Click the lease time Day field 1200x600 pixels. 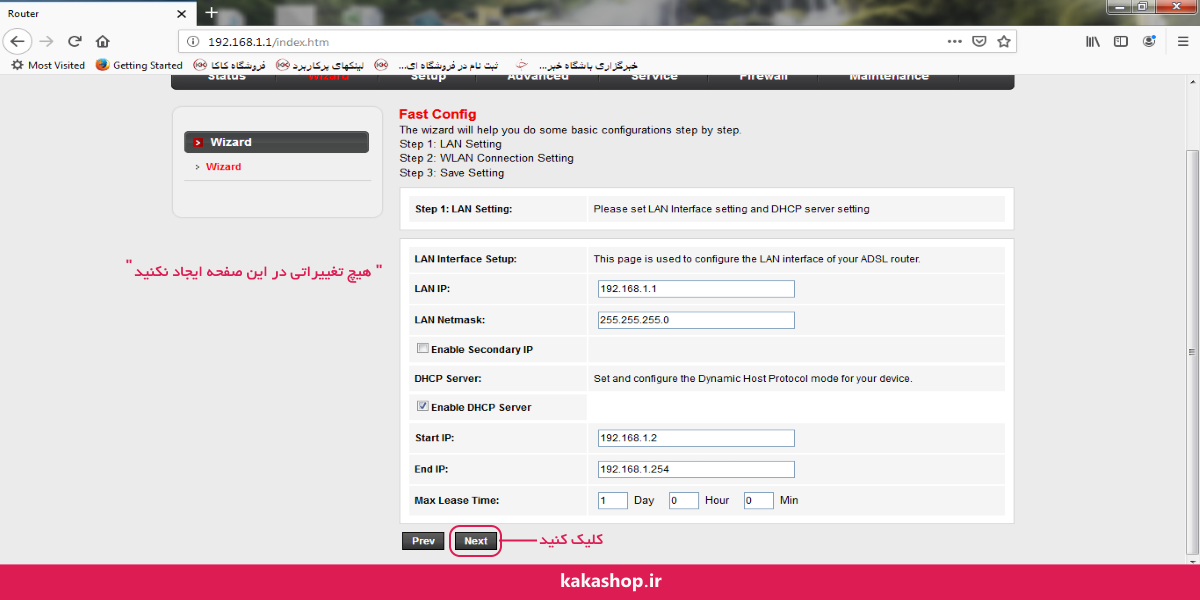613,500
